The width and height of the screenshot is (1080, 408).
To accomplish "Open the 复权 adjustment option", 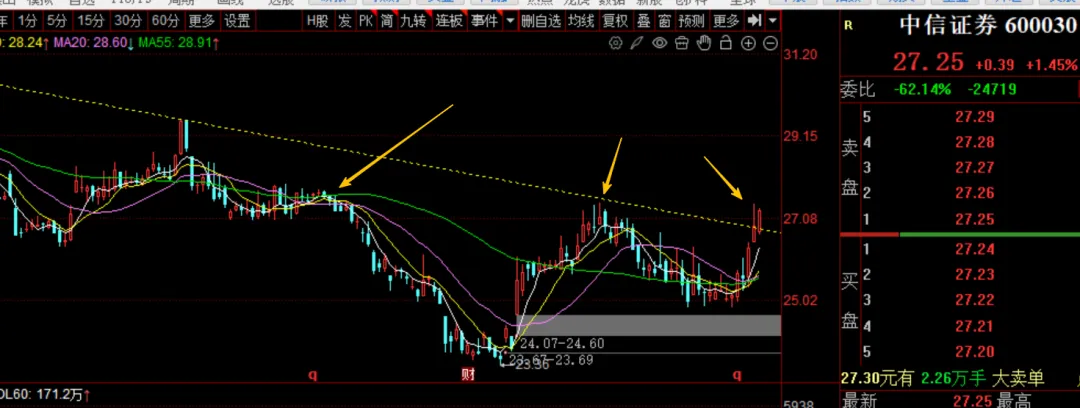I will (x=615, y=21).
